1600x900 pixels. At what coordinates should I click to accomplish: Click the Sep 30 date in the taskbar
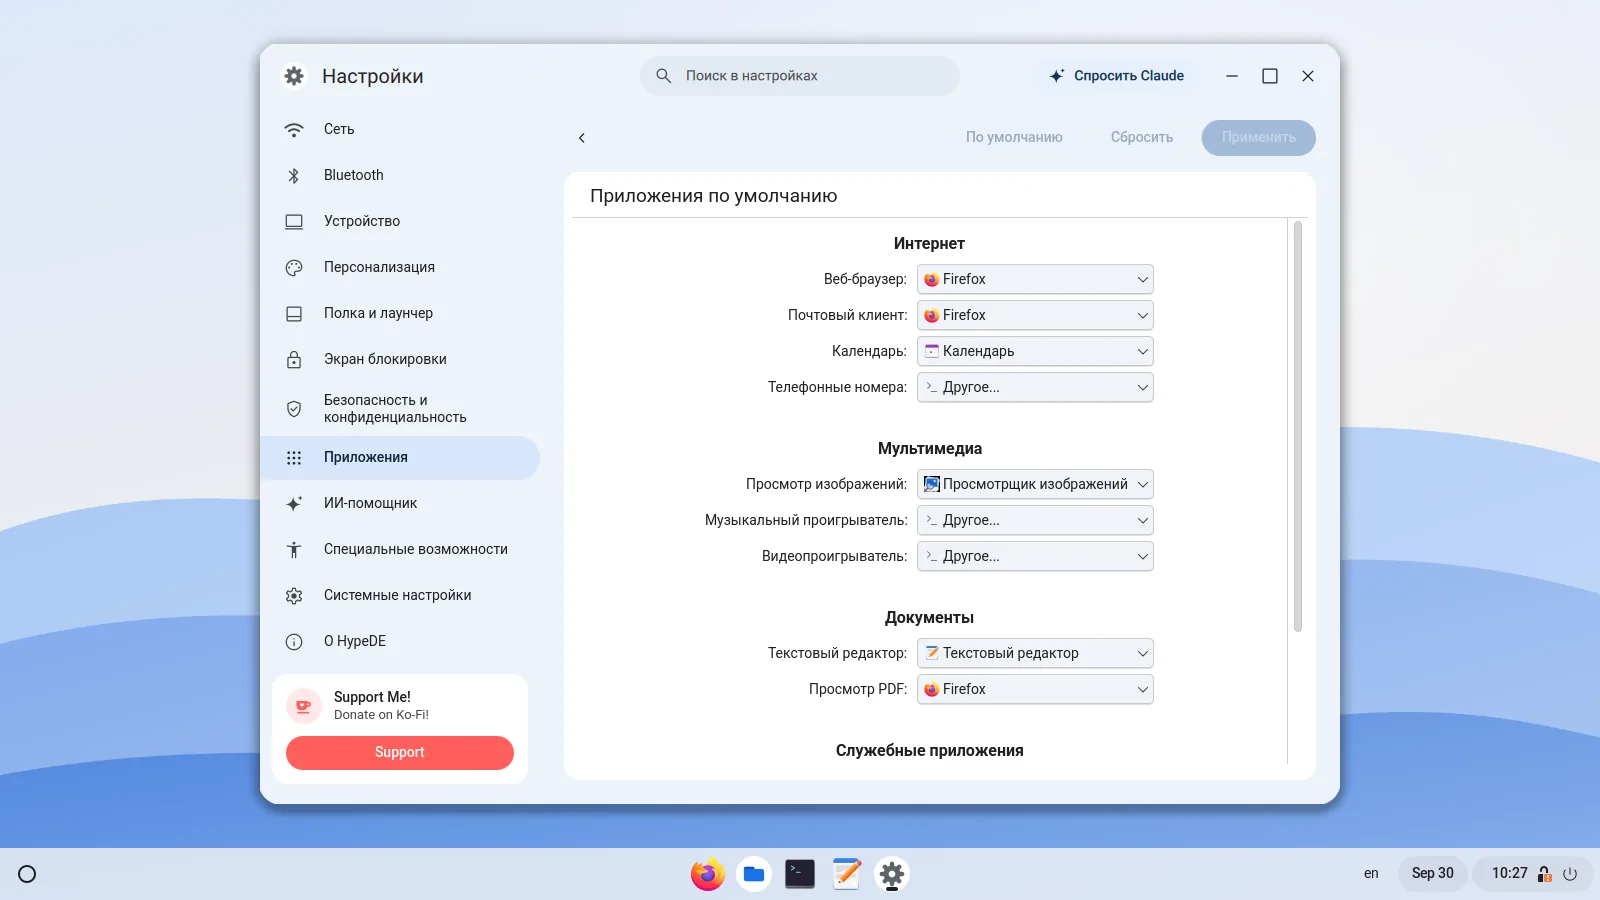1432,874
